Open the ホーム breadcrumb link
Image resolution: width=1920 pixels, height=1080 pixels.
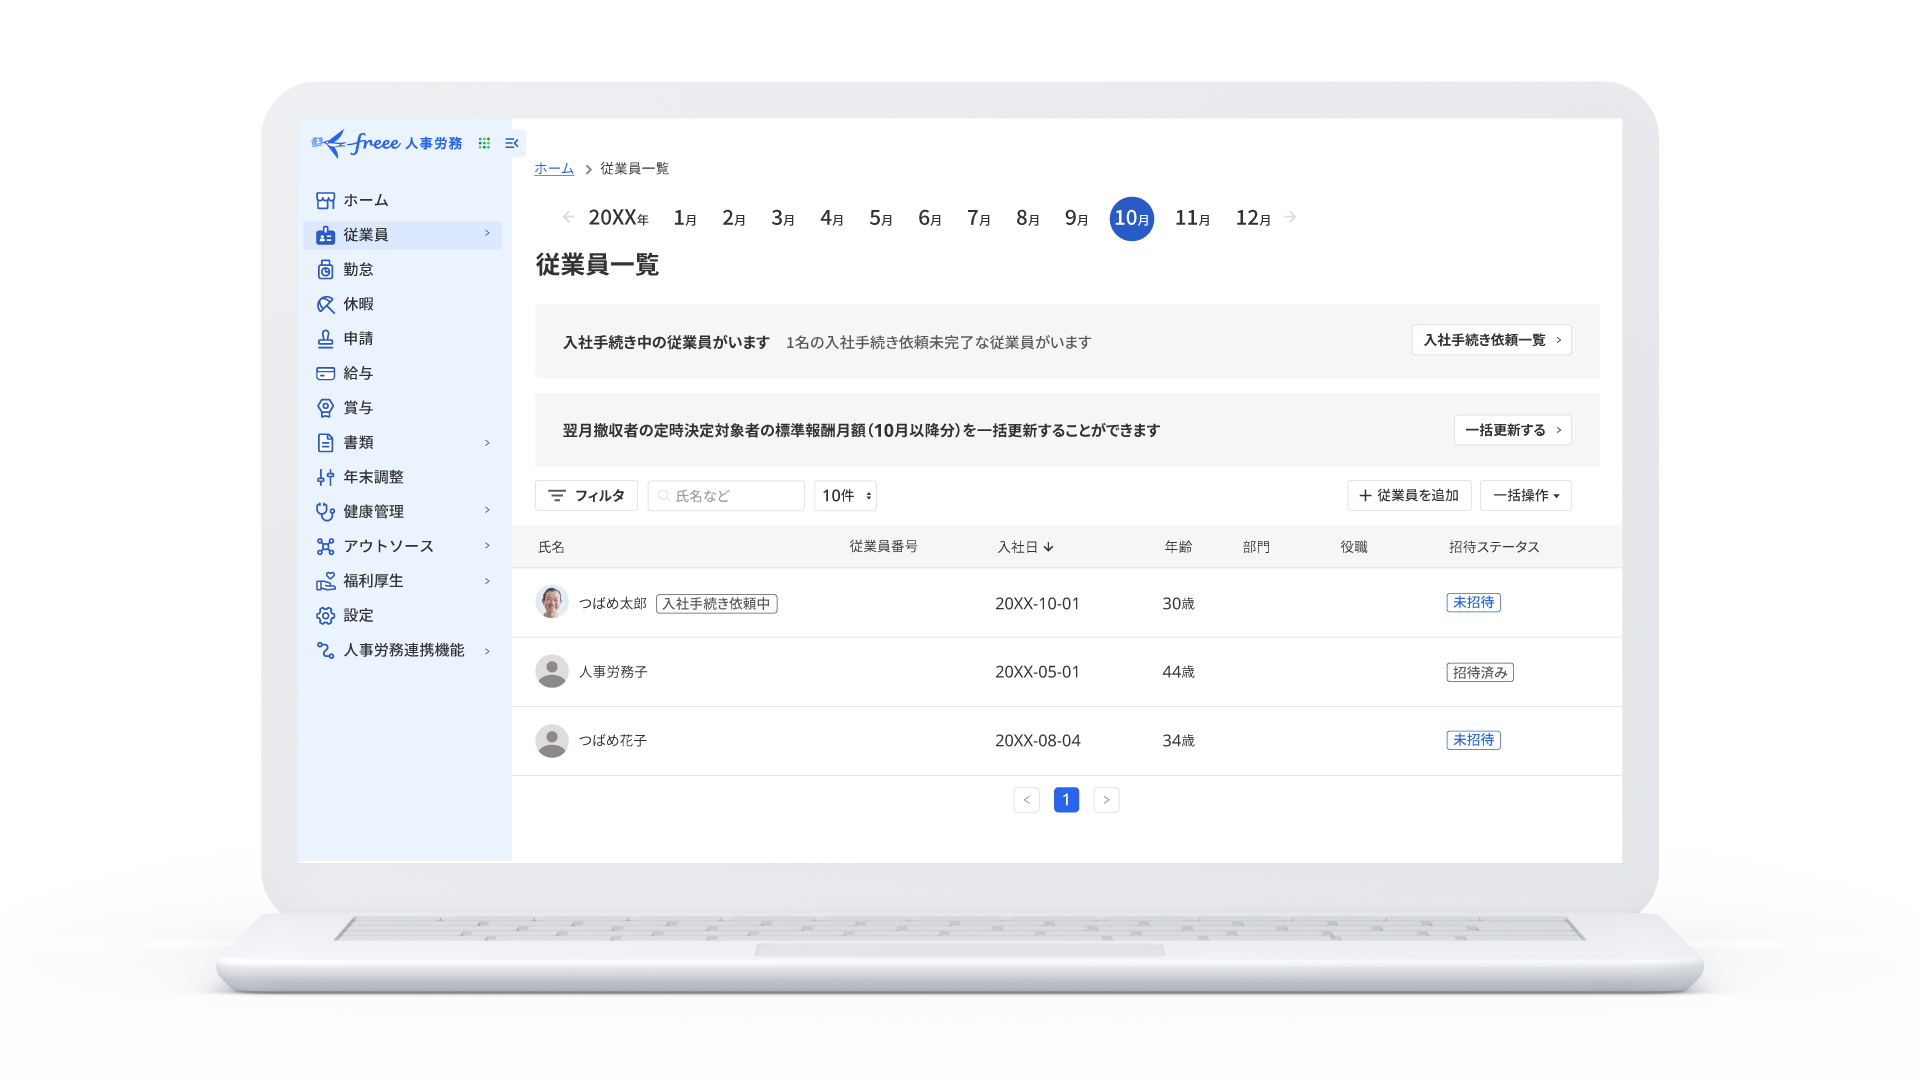(x=554, y=168)
